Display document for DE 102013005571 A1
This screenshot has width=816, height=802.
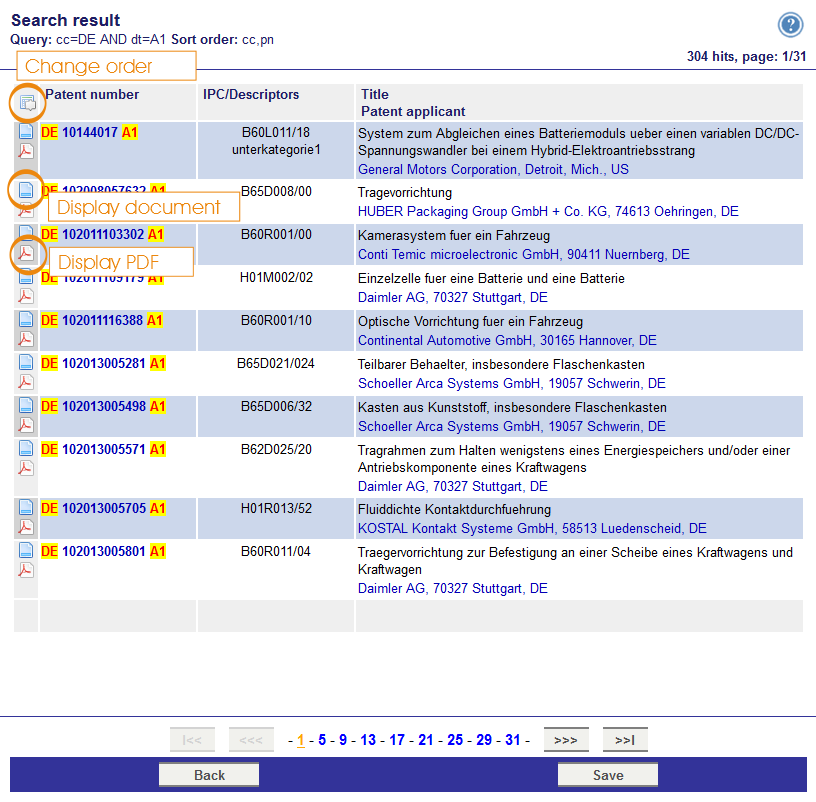click(26, 448)
